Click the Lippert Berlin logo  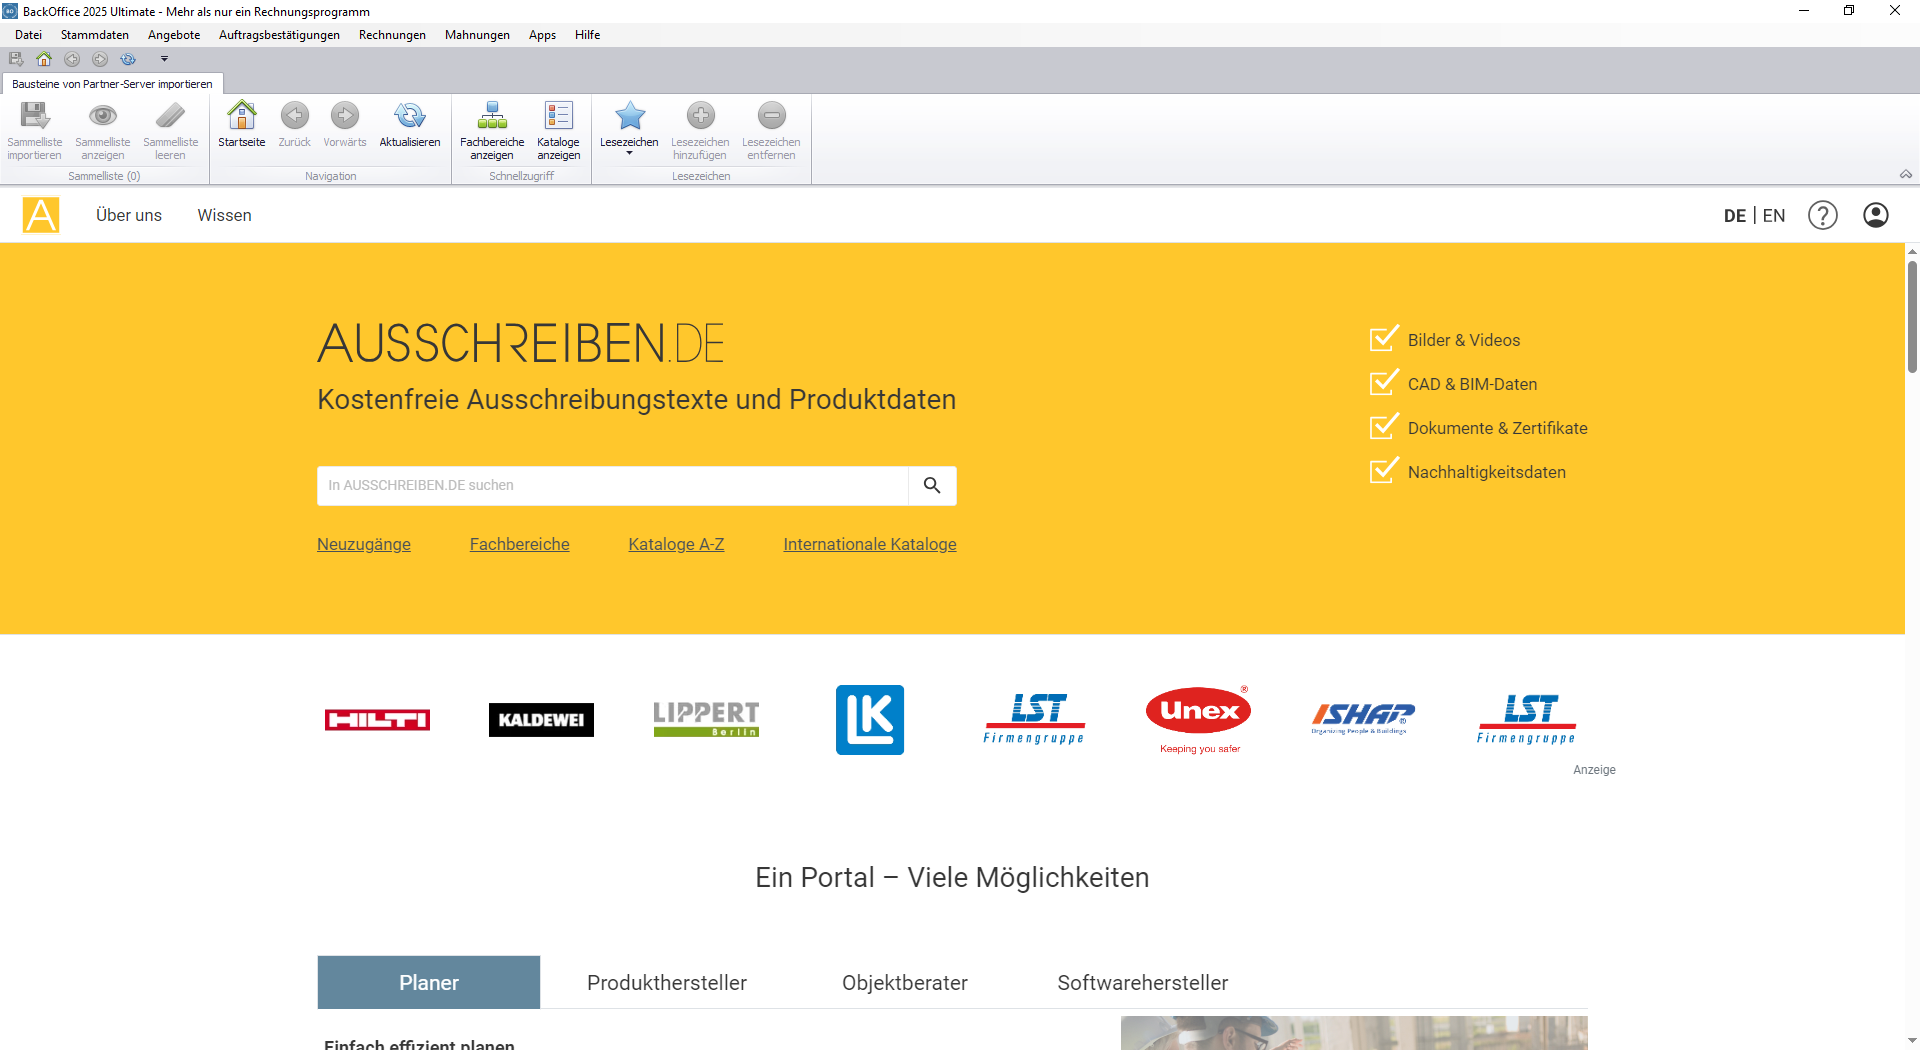tap(706, 719)
